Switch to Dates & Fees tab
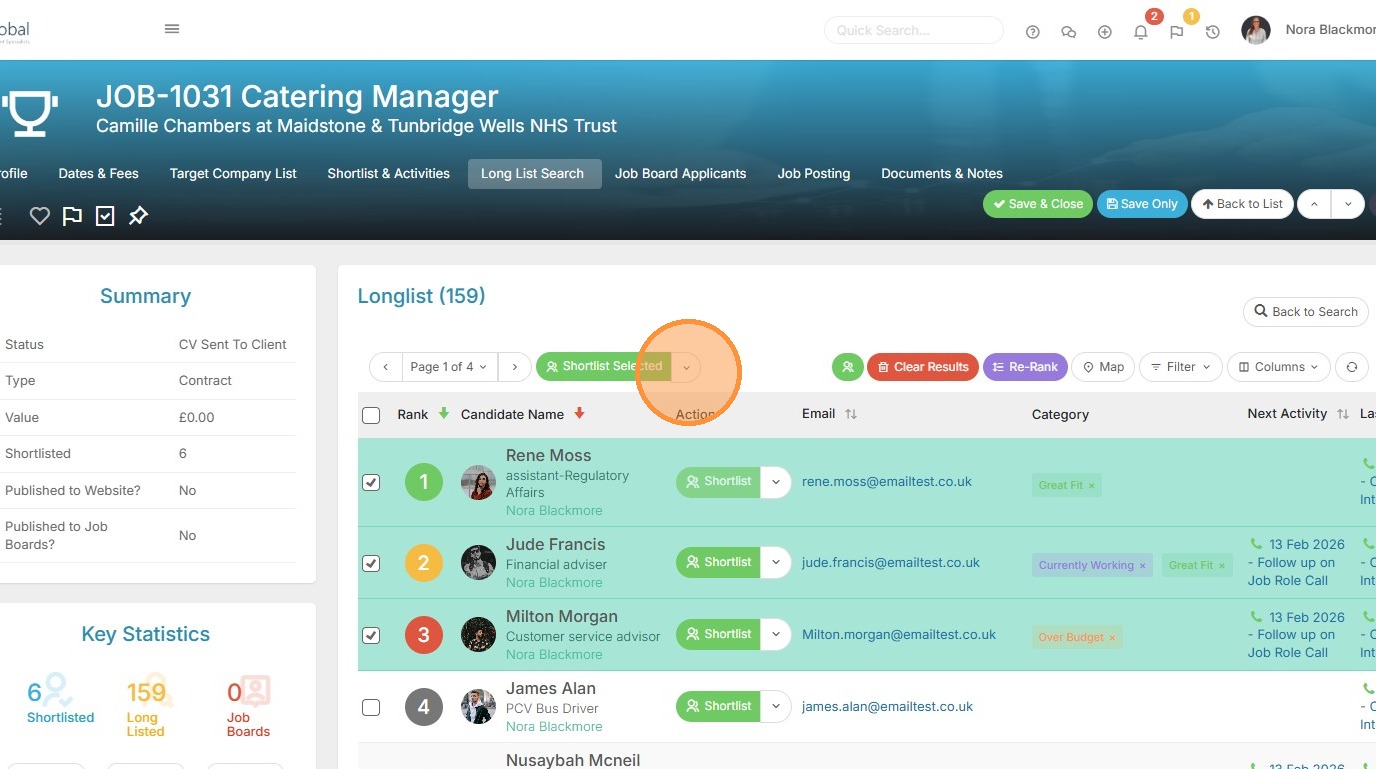This screenshot has width=1376, height=769. click(x=98, y=173)
